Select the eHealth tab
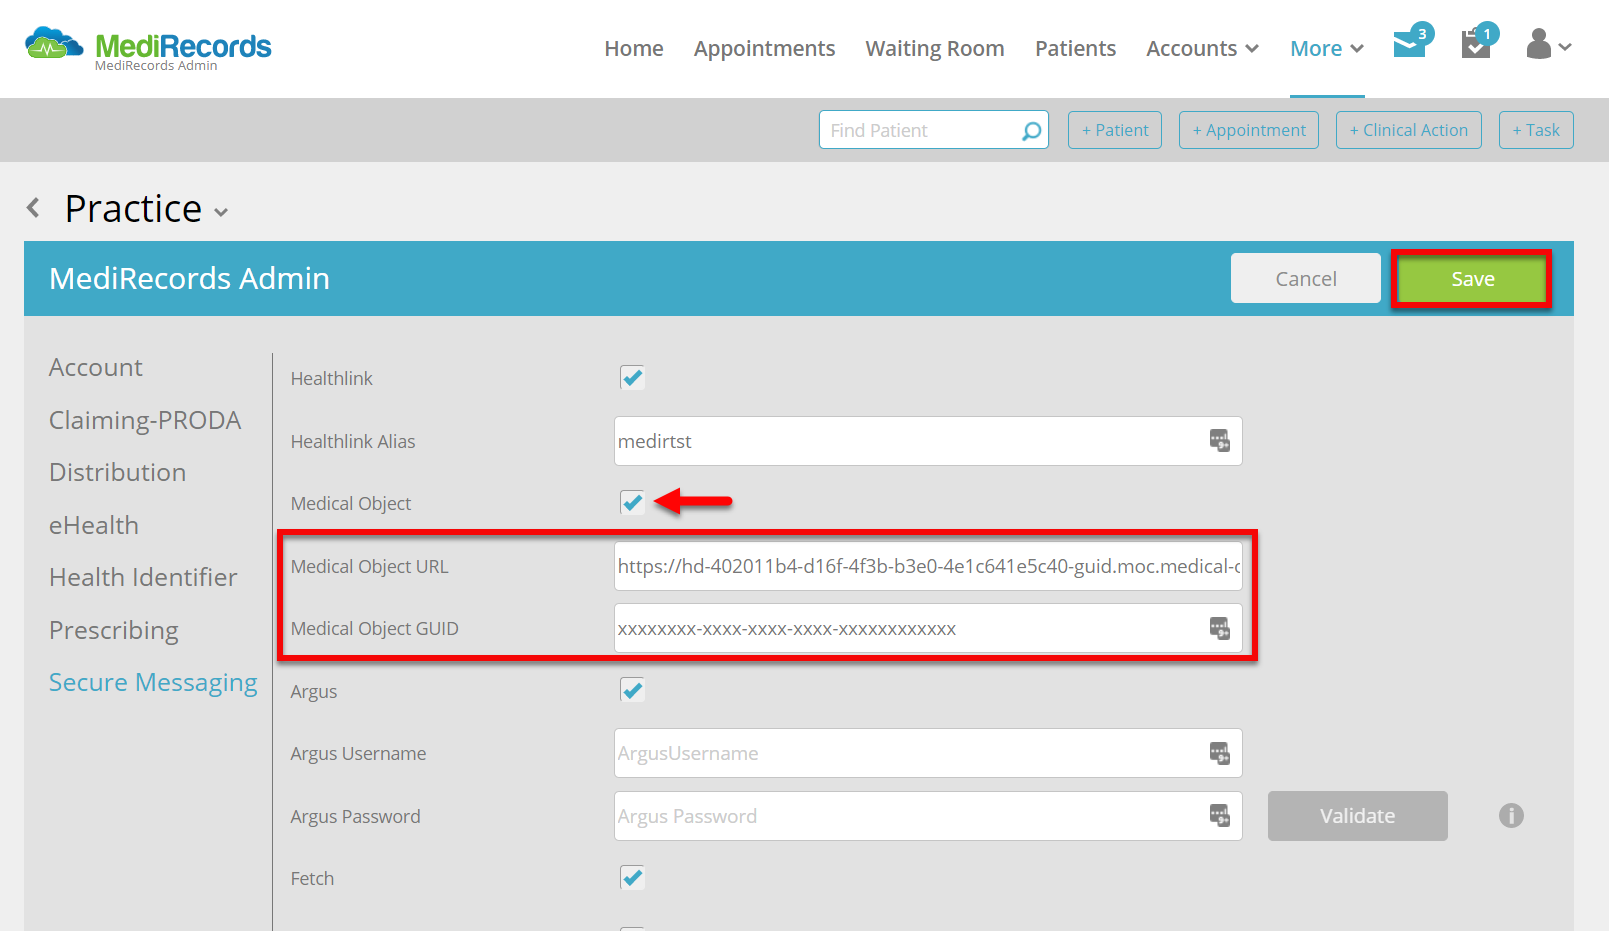Viewport: 1609px width, 931px height. pyautogui.click(x=94, y=525)
